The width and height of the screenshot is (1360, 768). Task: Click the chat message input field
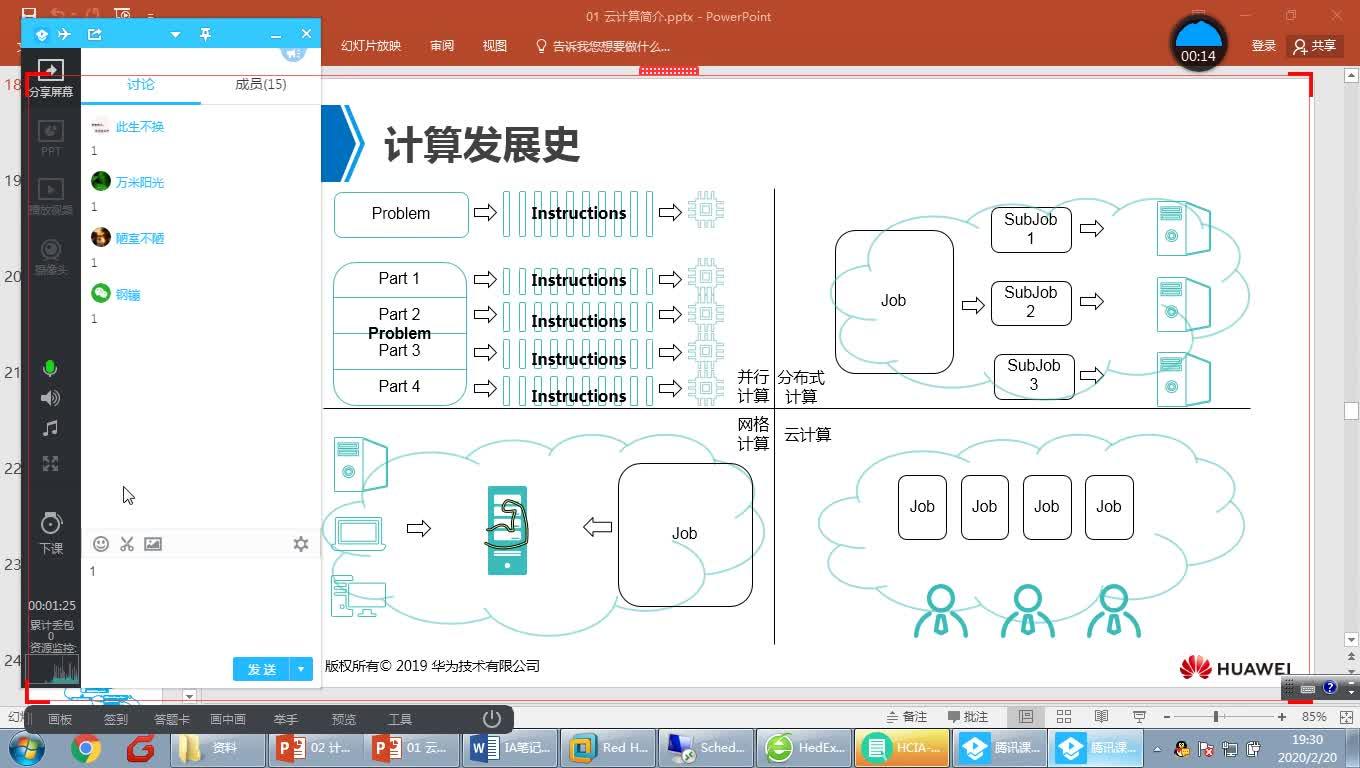pyautogui.click(x=200, y=605)
